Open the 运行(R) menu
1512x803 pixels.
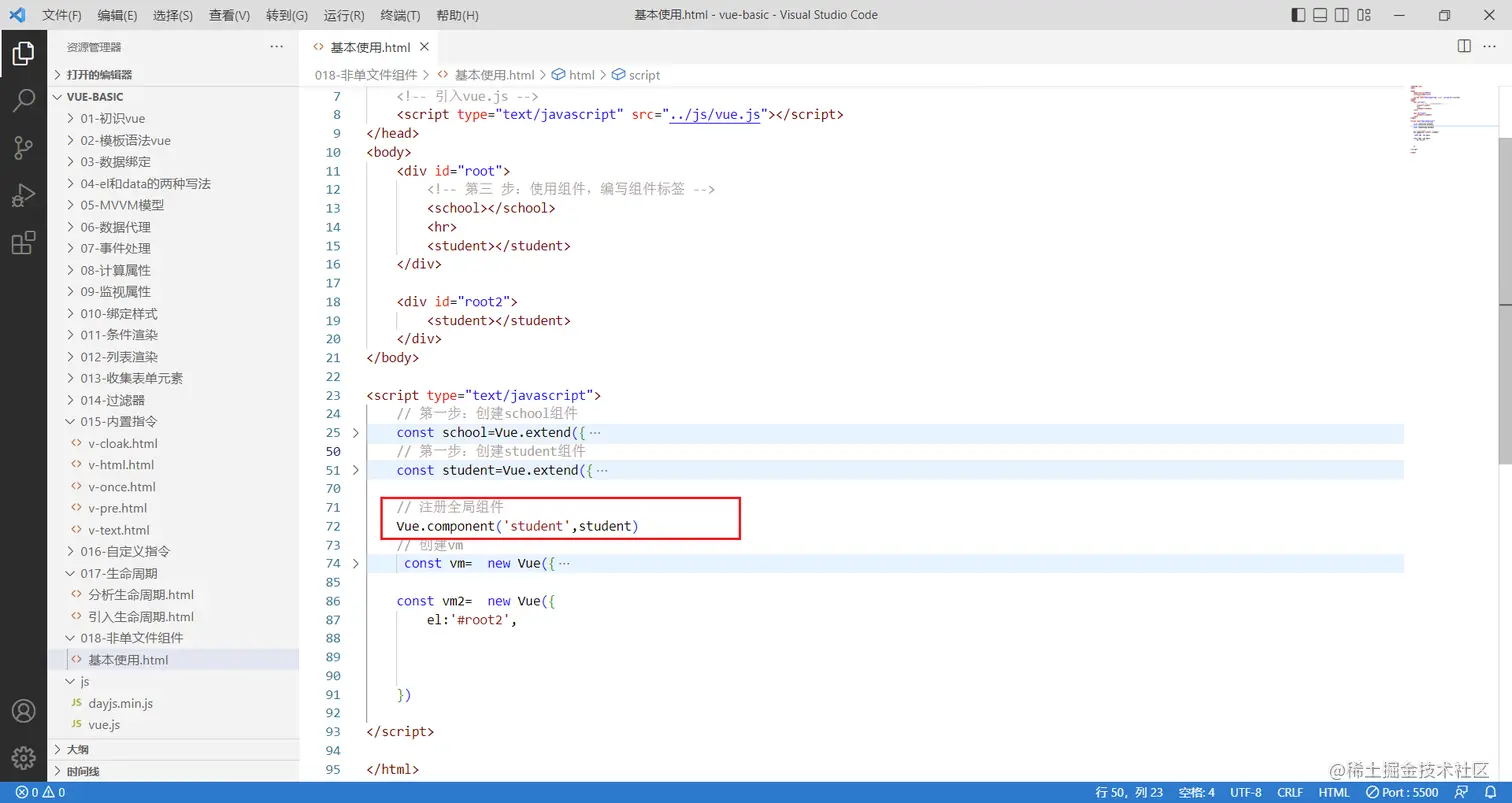coord(344,15)
